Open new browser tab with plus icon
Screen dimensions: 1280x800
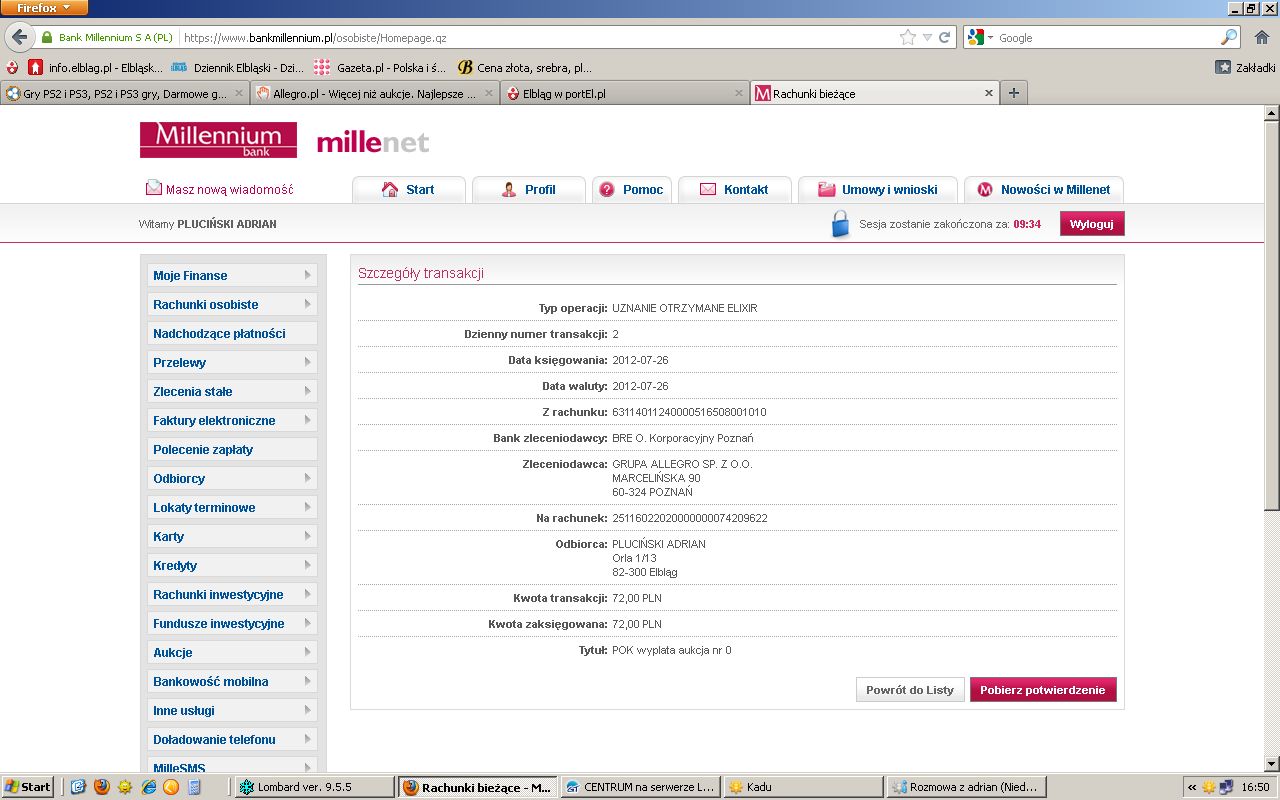[1013, 93]
